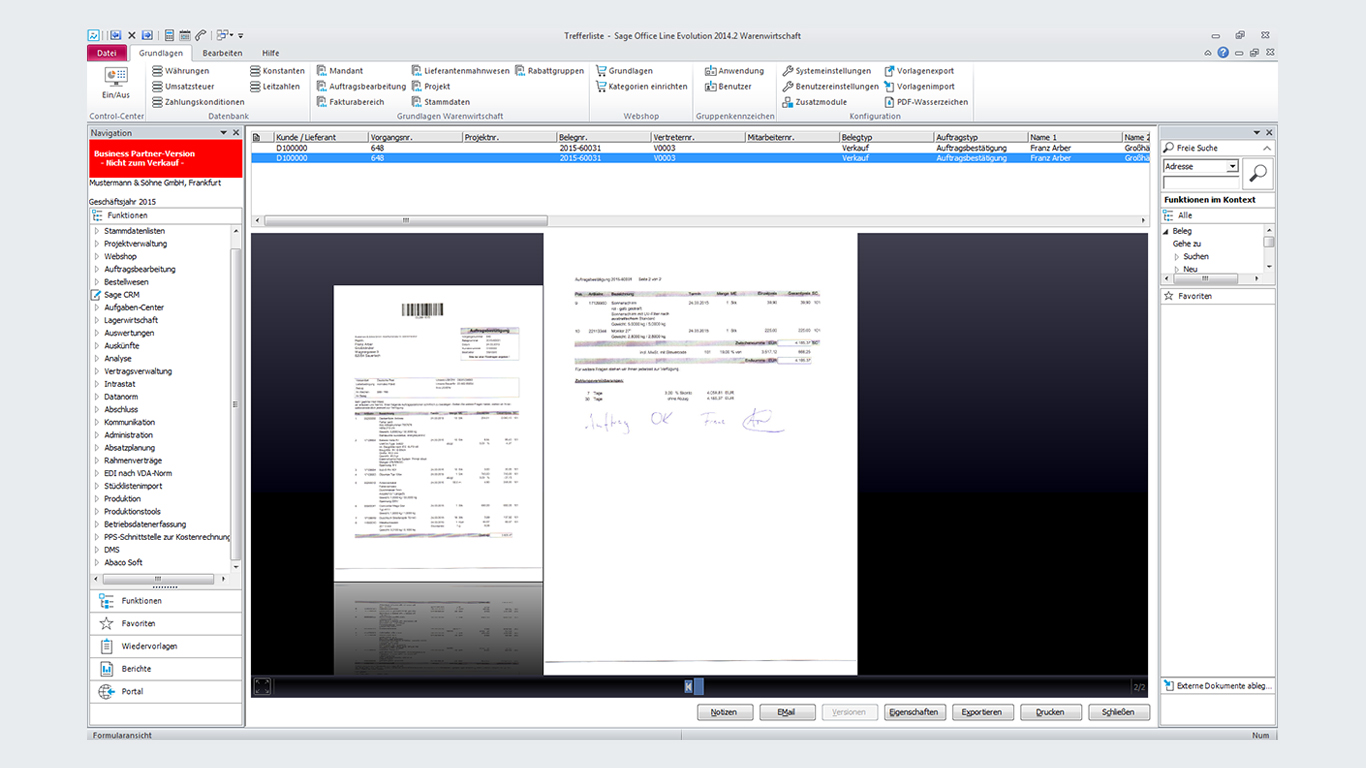Open Auftragsbearbeitung in the ribbon
This screenshot has height=768, width=1366.
coord(361,86)
